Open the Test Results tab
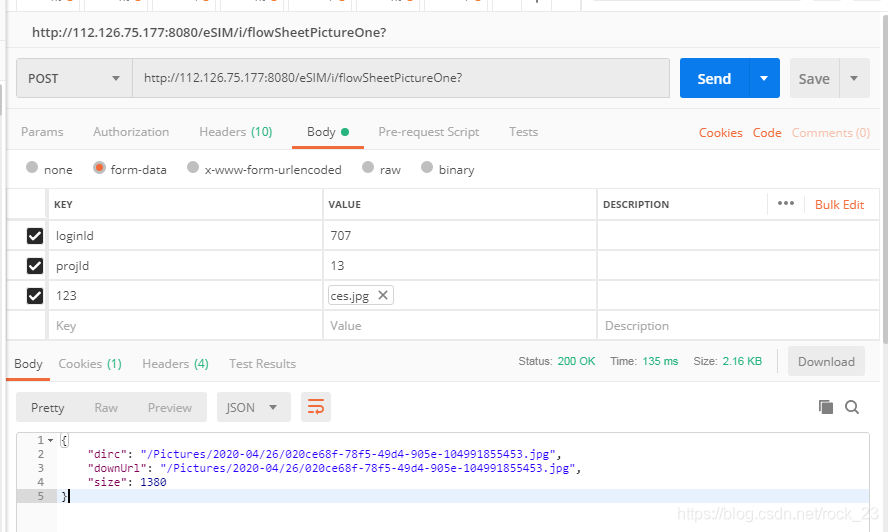Viewport: 888px width, 532px height. (x=262, y=364)
